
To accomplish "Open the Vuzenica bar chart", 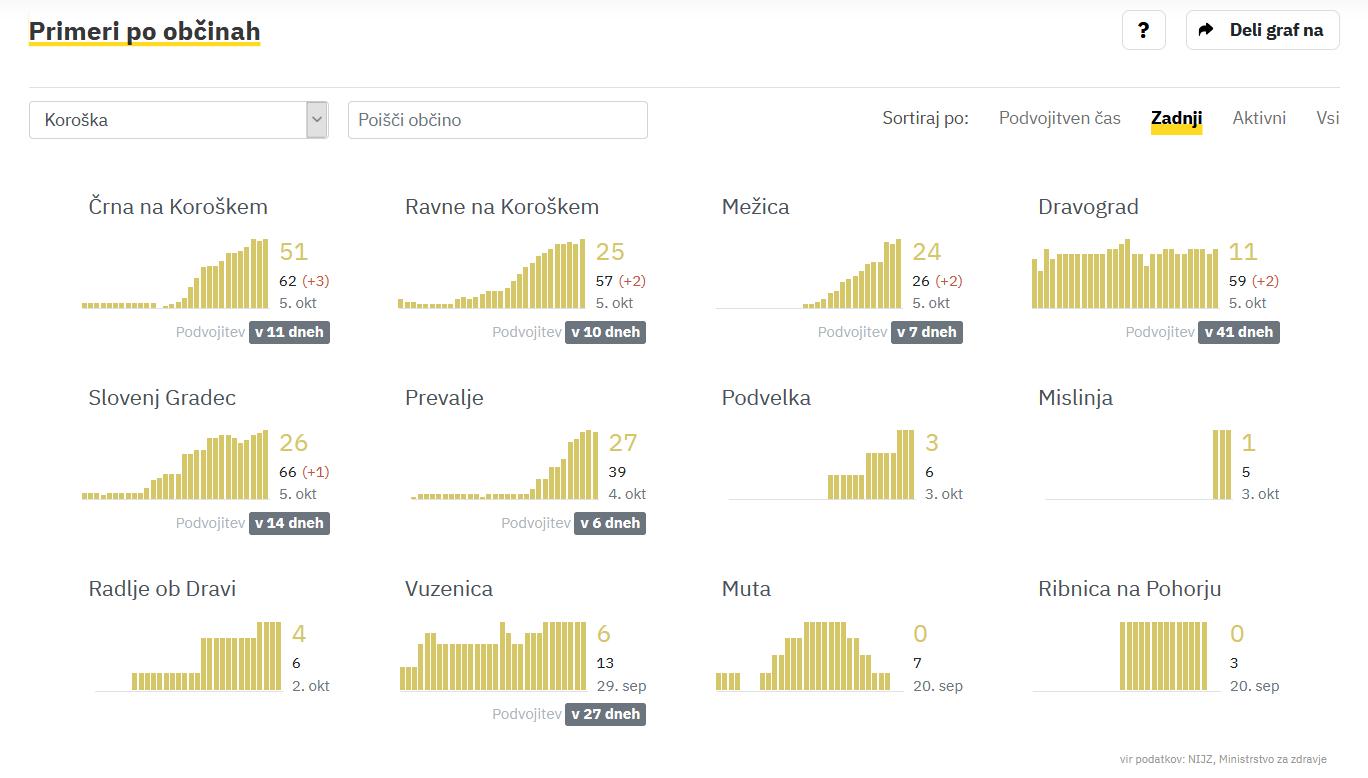I will click(x=492, y=657).
